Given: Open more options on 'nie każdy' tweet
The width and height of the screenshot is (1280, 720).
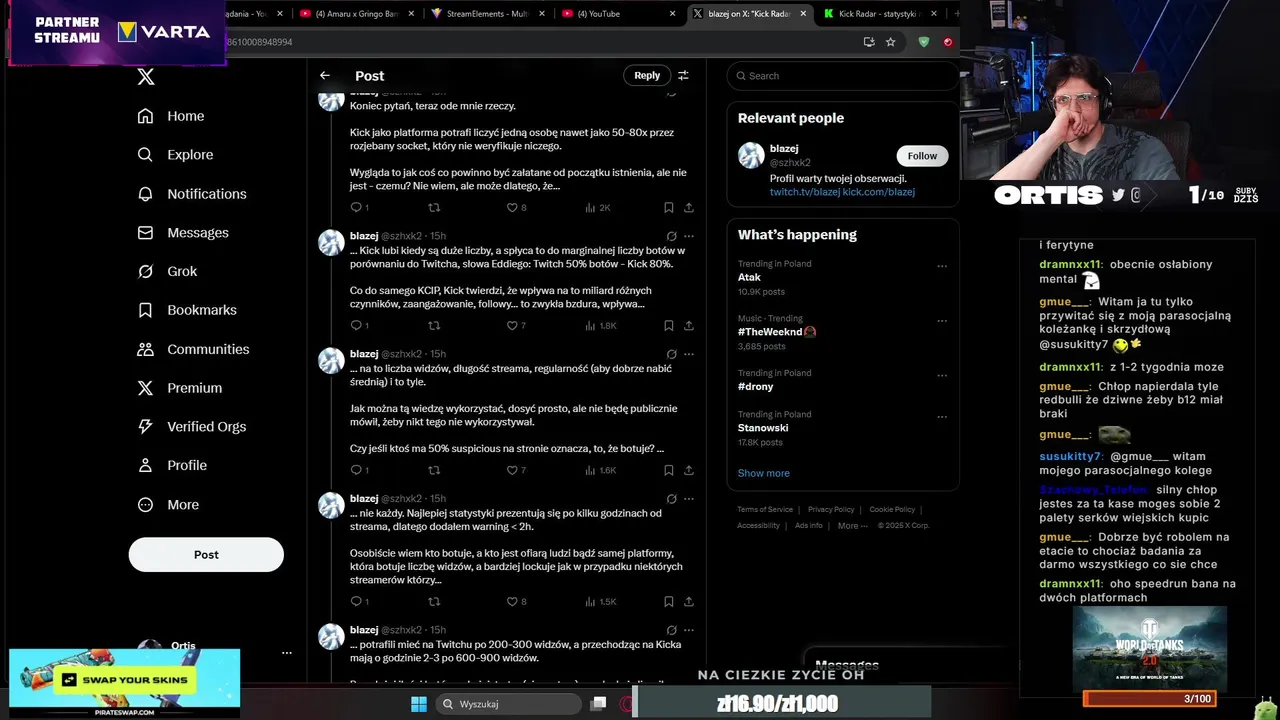Looking at the screenshot, I should (689, 499).
